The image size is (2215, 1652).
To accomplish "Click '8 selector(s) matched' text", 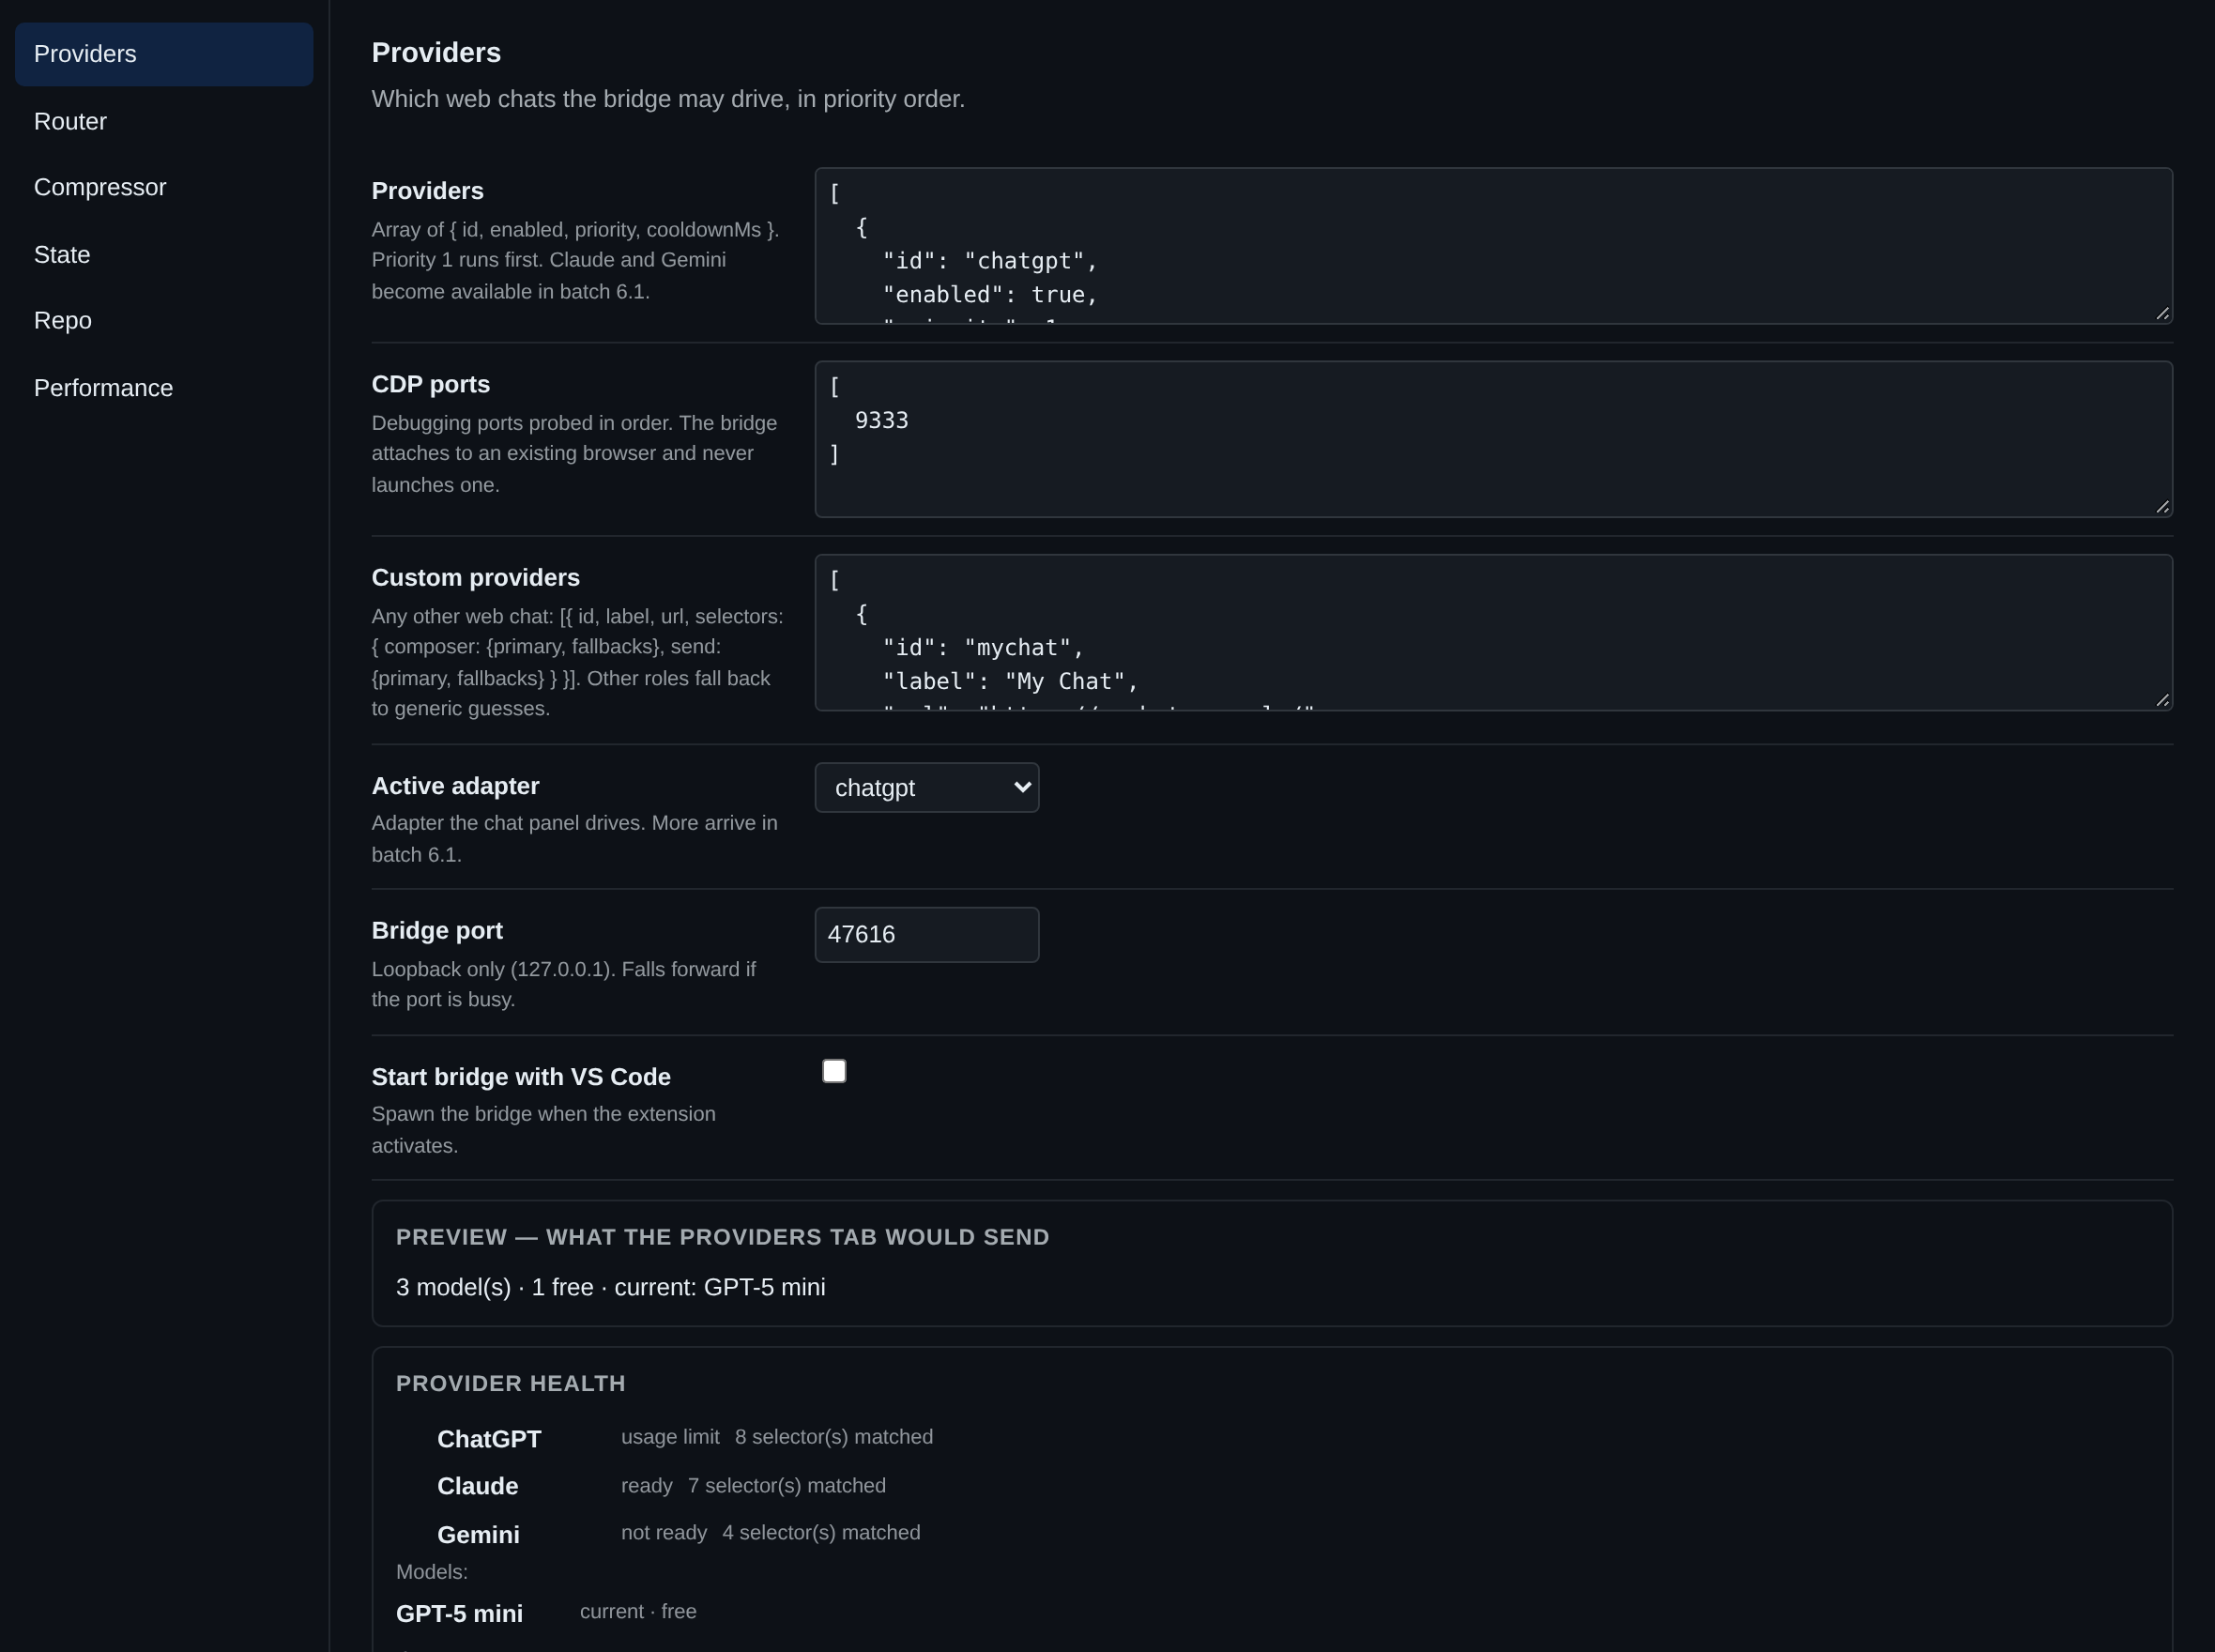I will pos(834,1437).
